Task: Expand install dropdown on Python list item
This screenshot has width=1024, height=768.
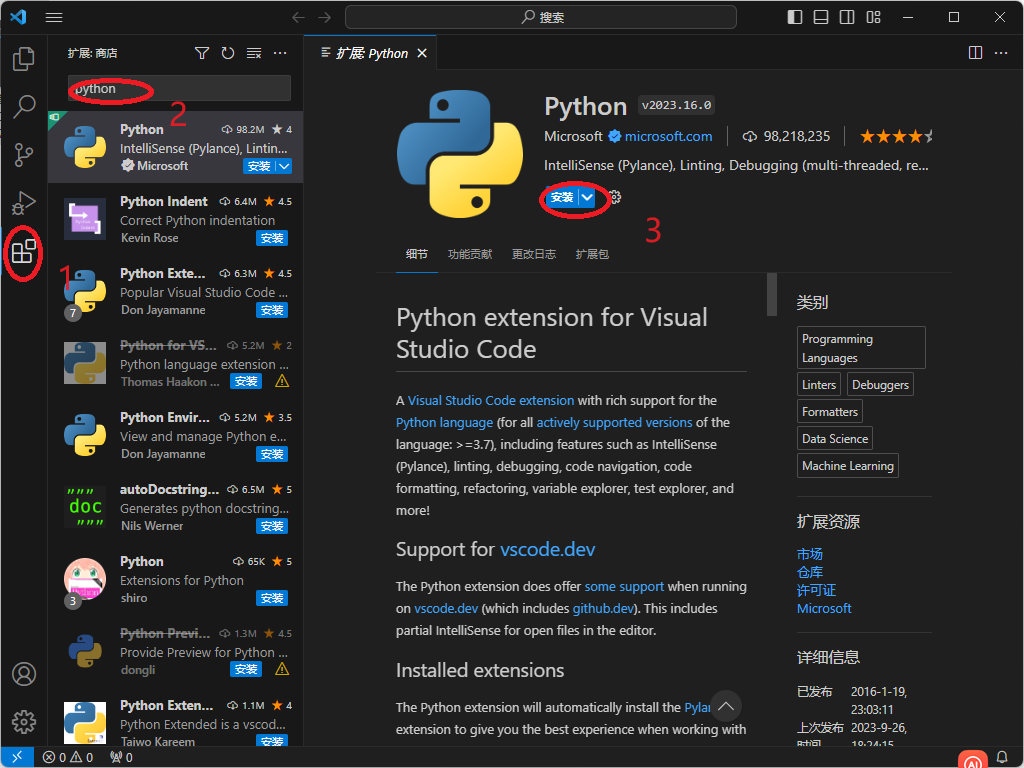Action: [x=284, y=166]
